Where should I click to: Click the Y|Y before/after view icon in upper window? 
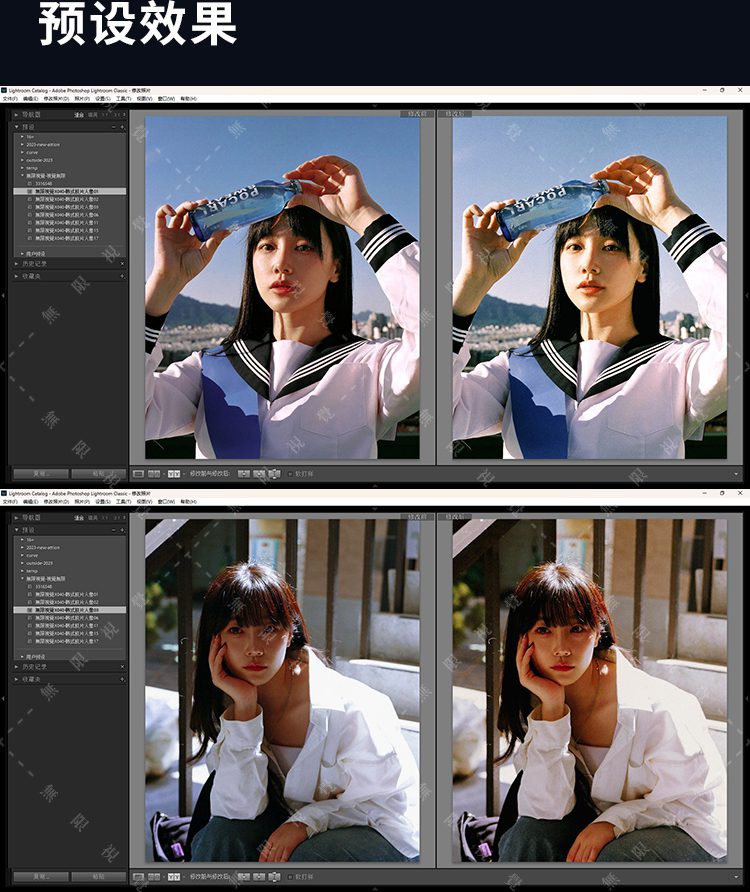click(x=173, y=472)
